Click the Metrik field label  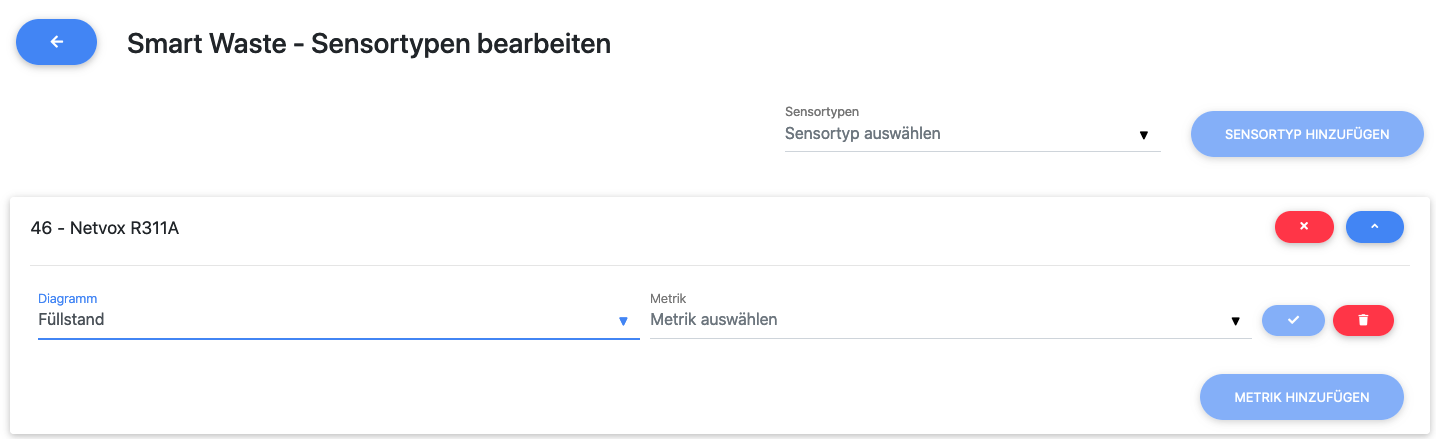pyautogui.click(x=667, y=299)
